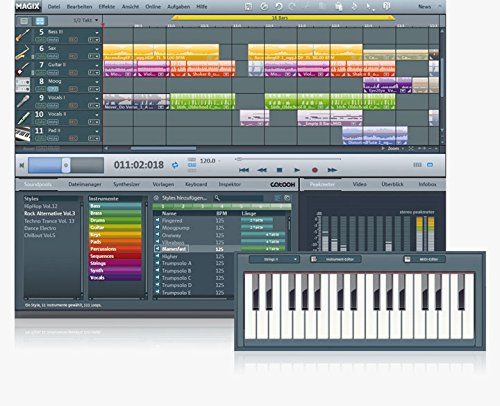This screenshot has height=406, width=500.
Task: Mute track 9 Vocals
Action: (x=53, y=105)
